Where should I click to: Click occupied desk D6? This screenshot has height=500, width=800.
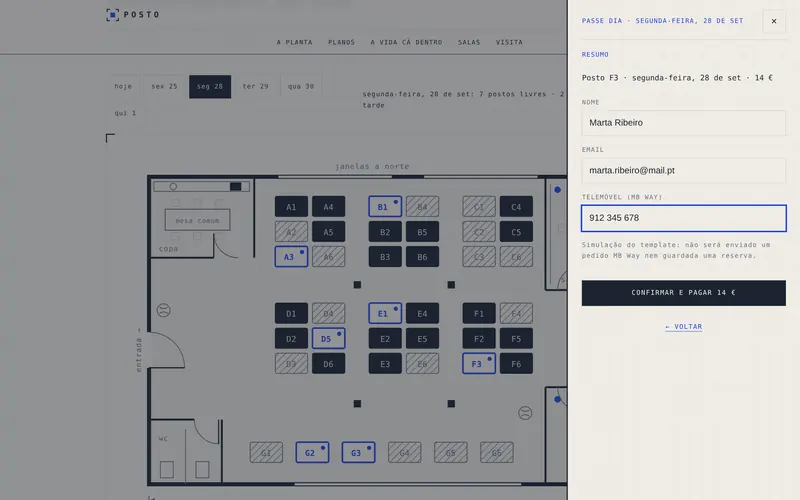tap(328, 364)
